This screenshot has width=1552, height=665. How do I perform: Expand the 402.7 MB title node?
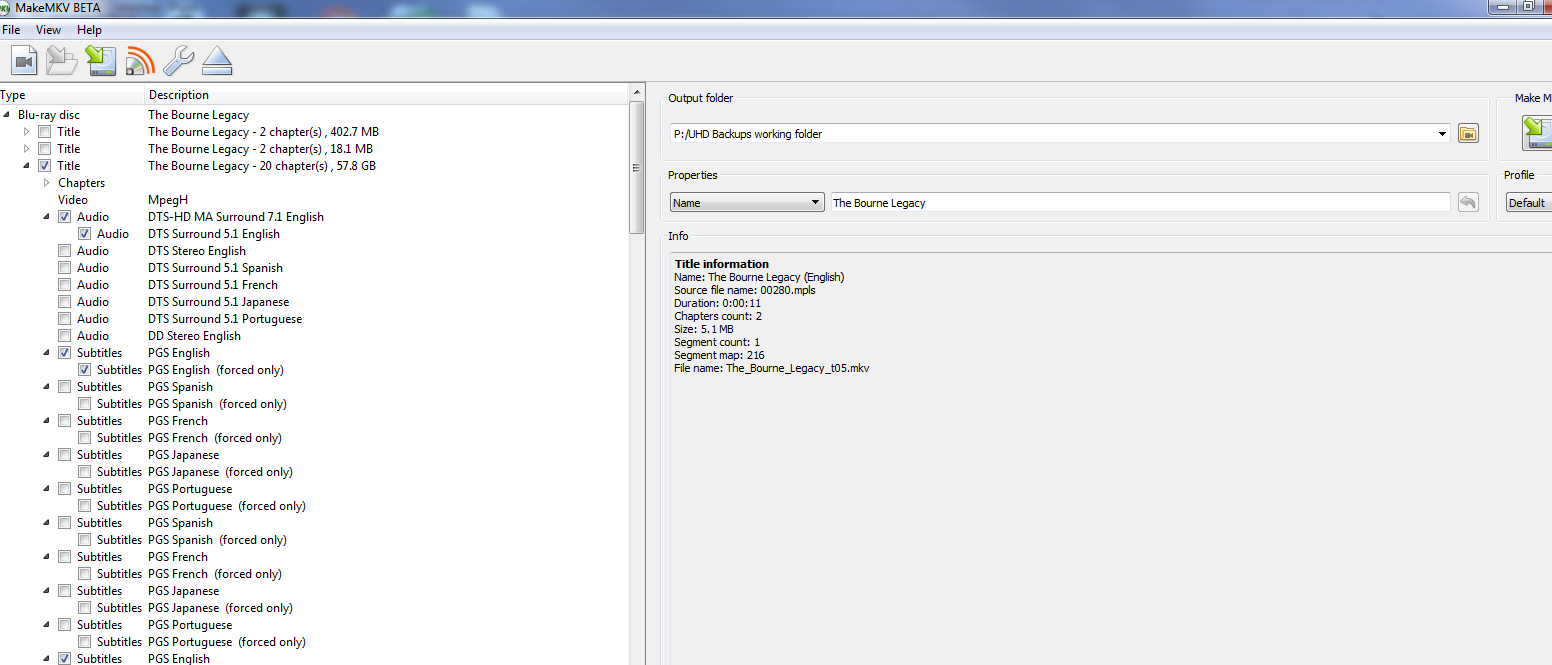(x=27, y=132)
